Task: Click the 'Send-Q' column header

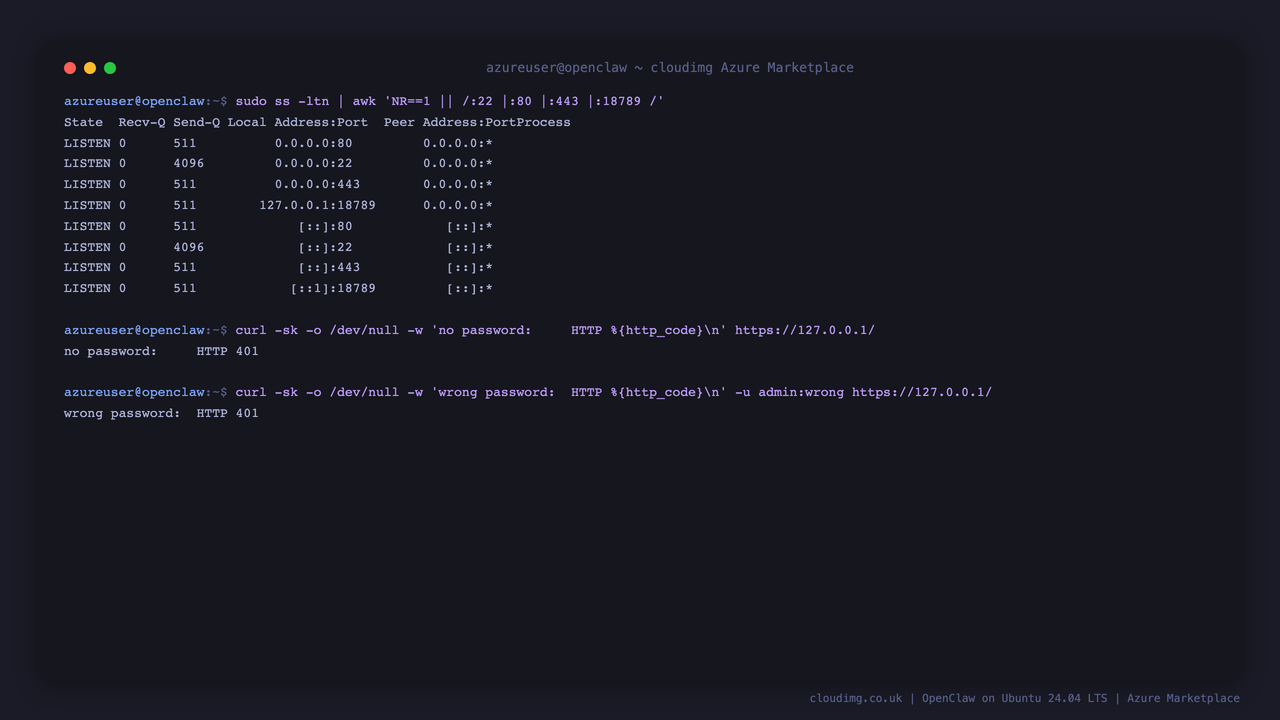Action: point(196,122)
